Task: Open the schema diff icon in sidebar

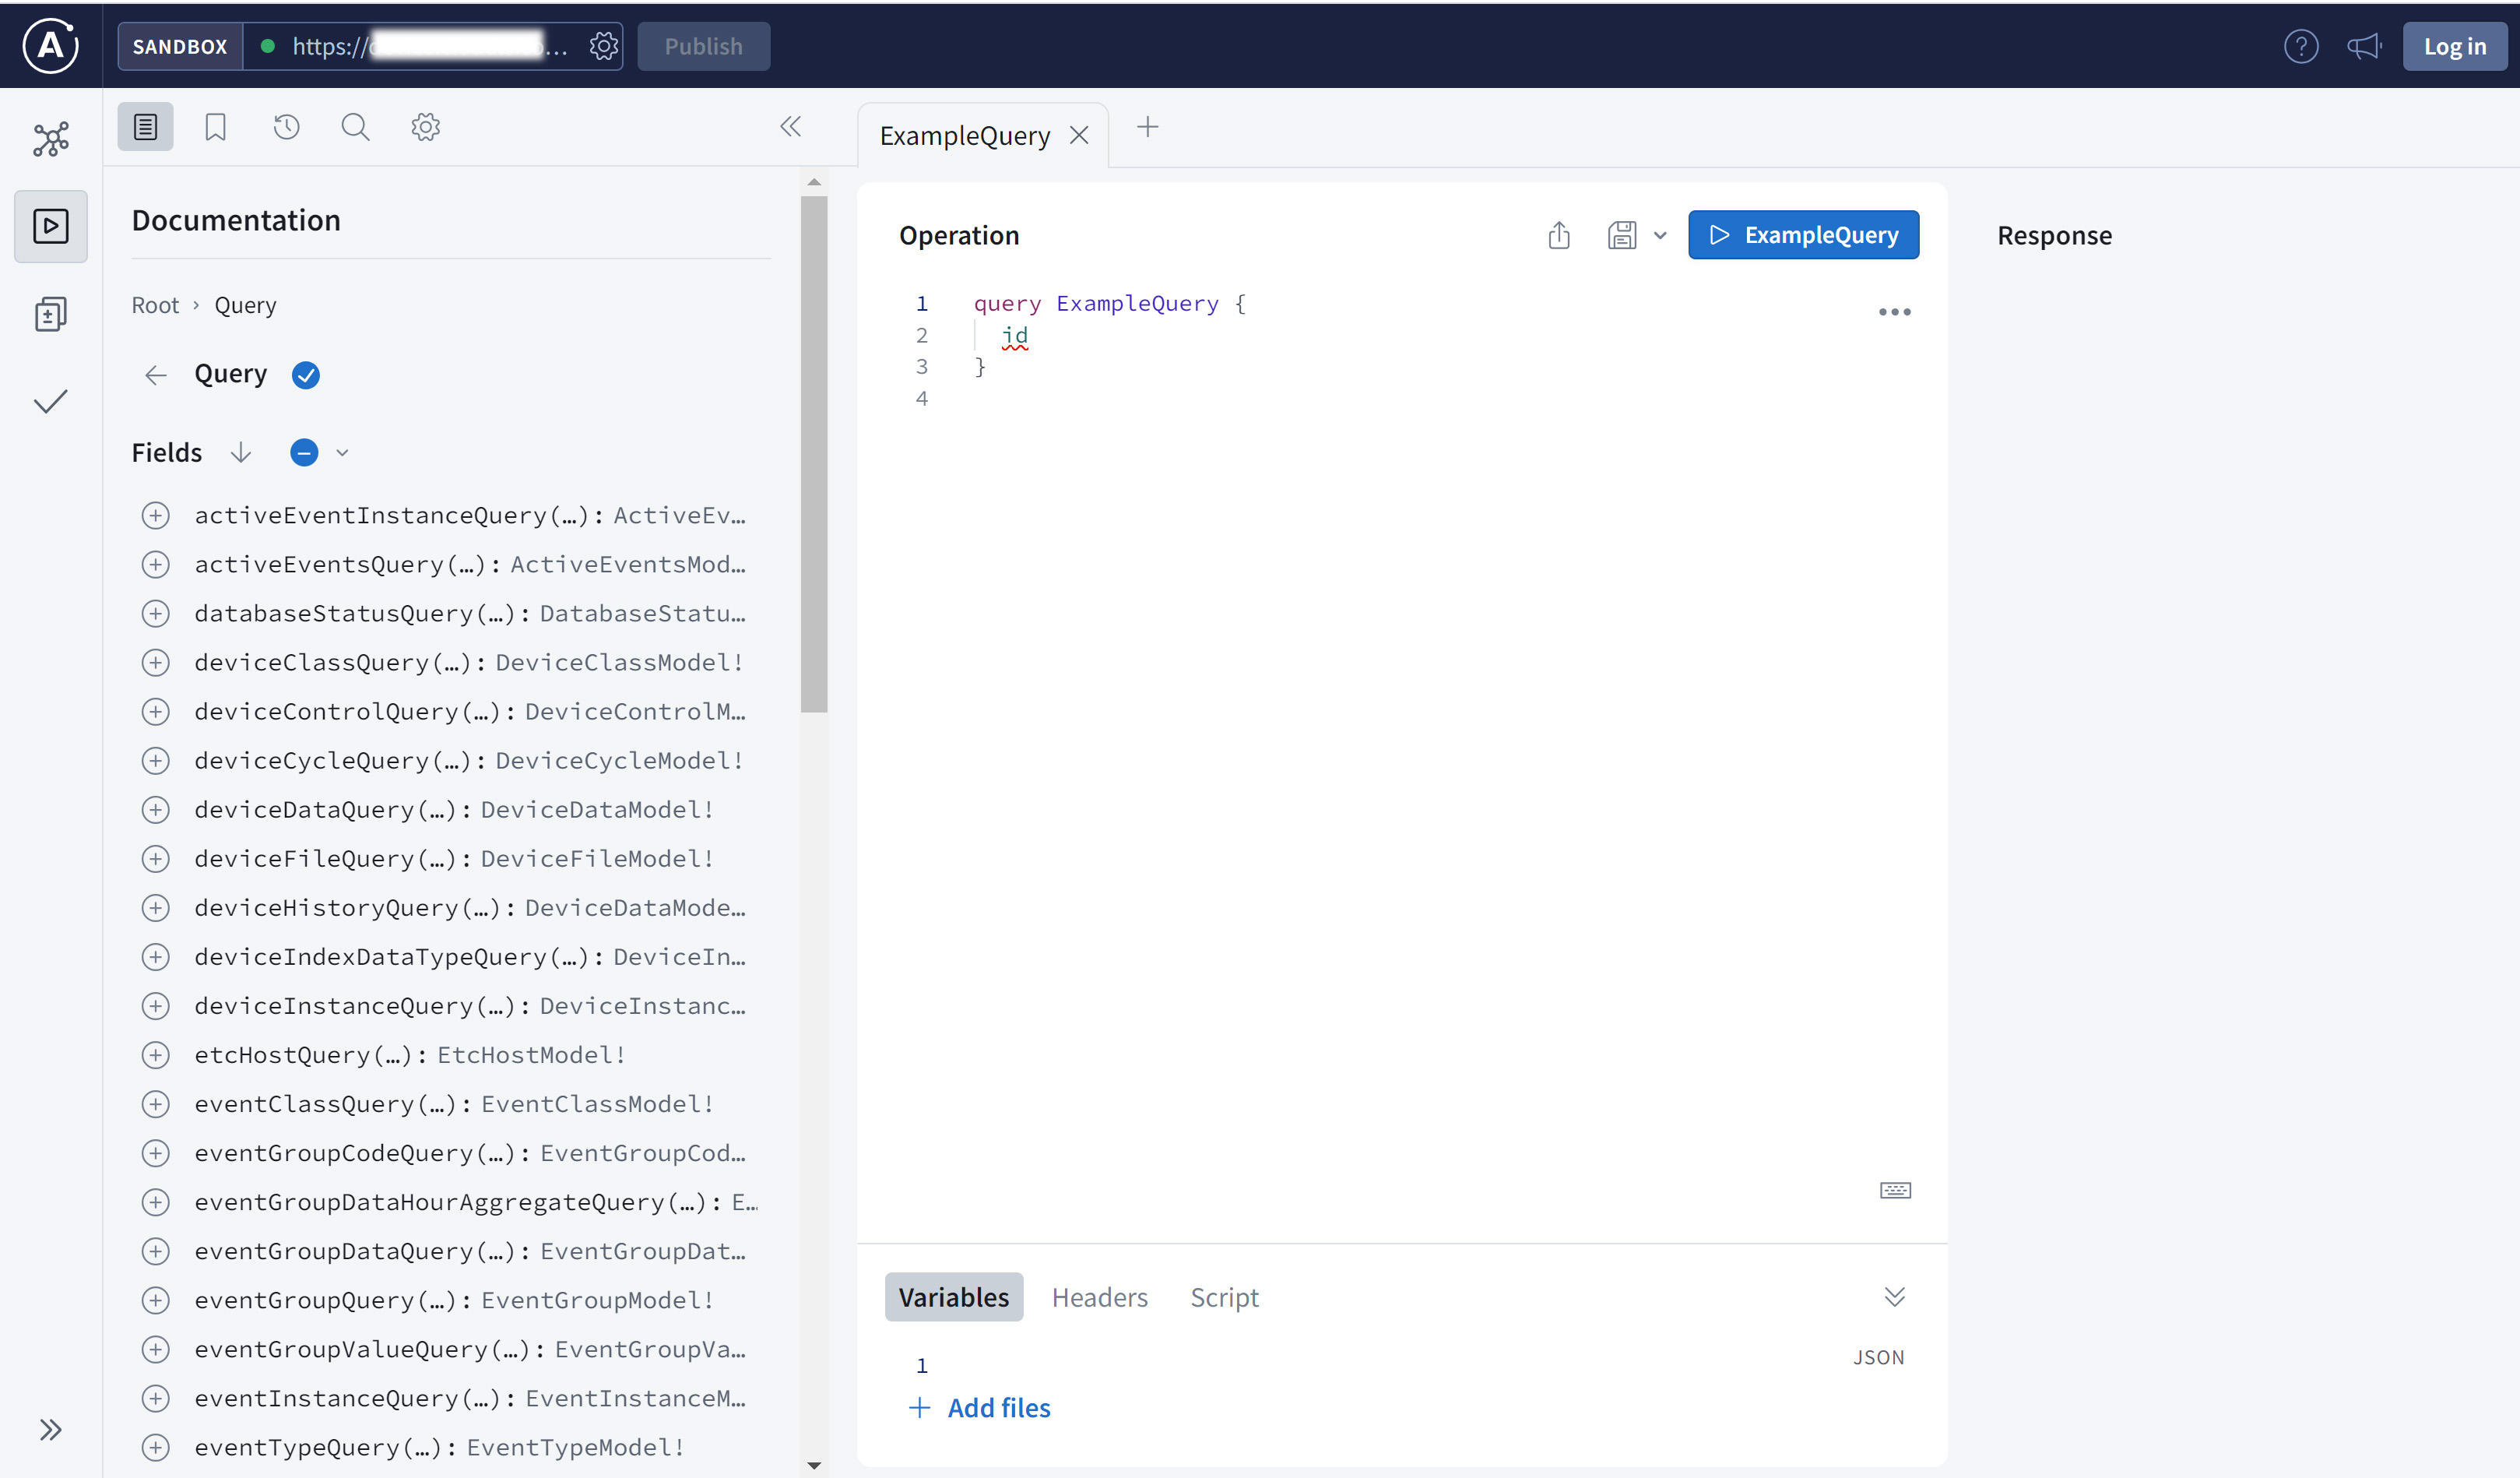Action: point(51,314)
